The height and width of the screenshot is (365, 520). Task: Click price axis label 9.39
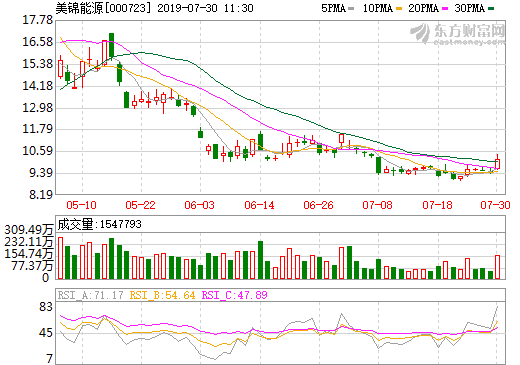41,173
